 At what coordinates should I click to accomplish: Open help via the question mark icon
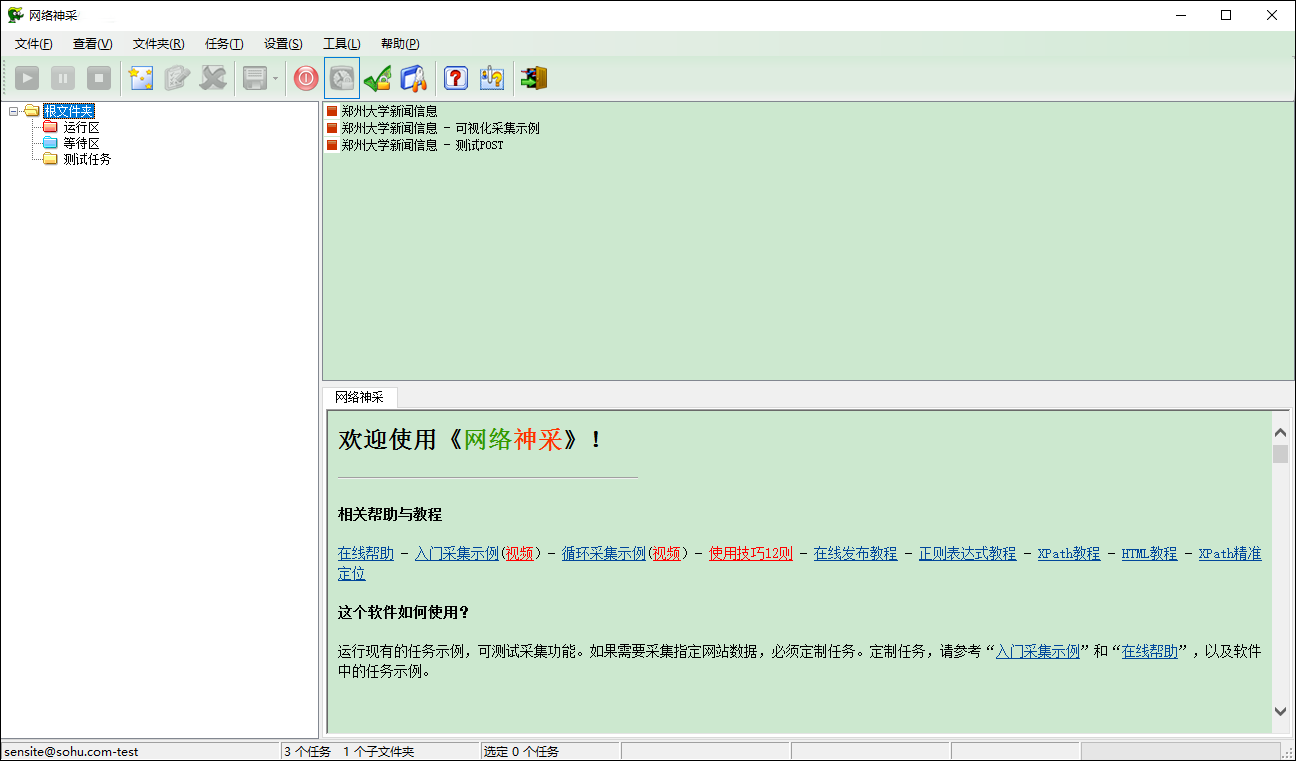(x=455, y=77)
